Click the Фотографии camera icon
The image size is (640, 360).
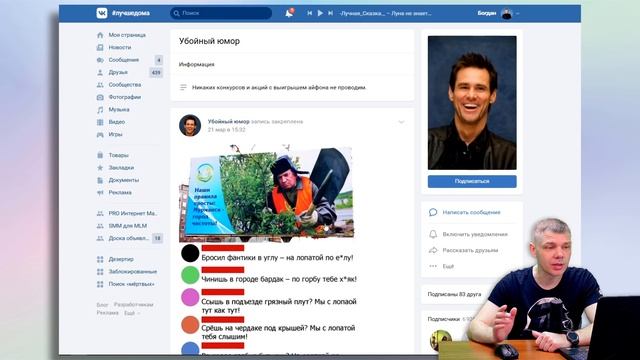(x=100, y=97)
